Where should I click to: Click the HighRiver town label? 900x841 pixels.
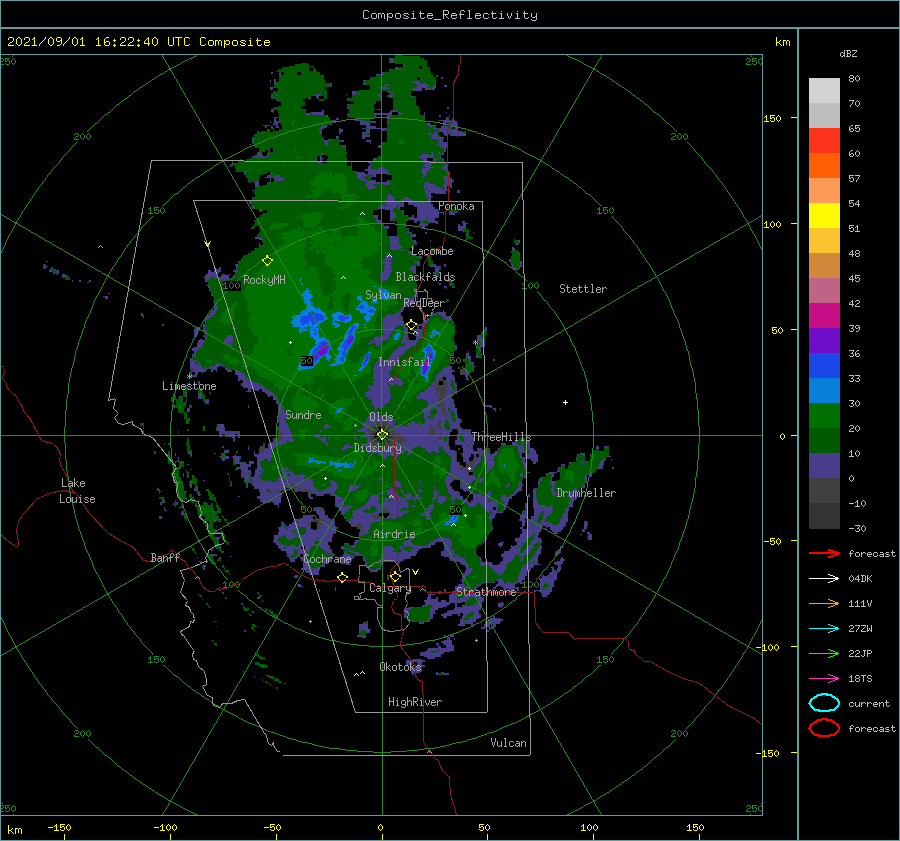415,702
